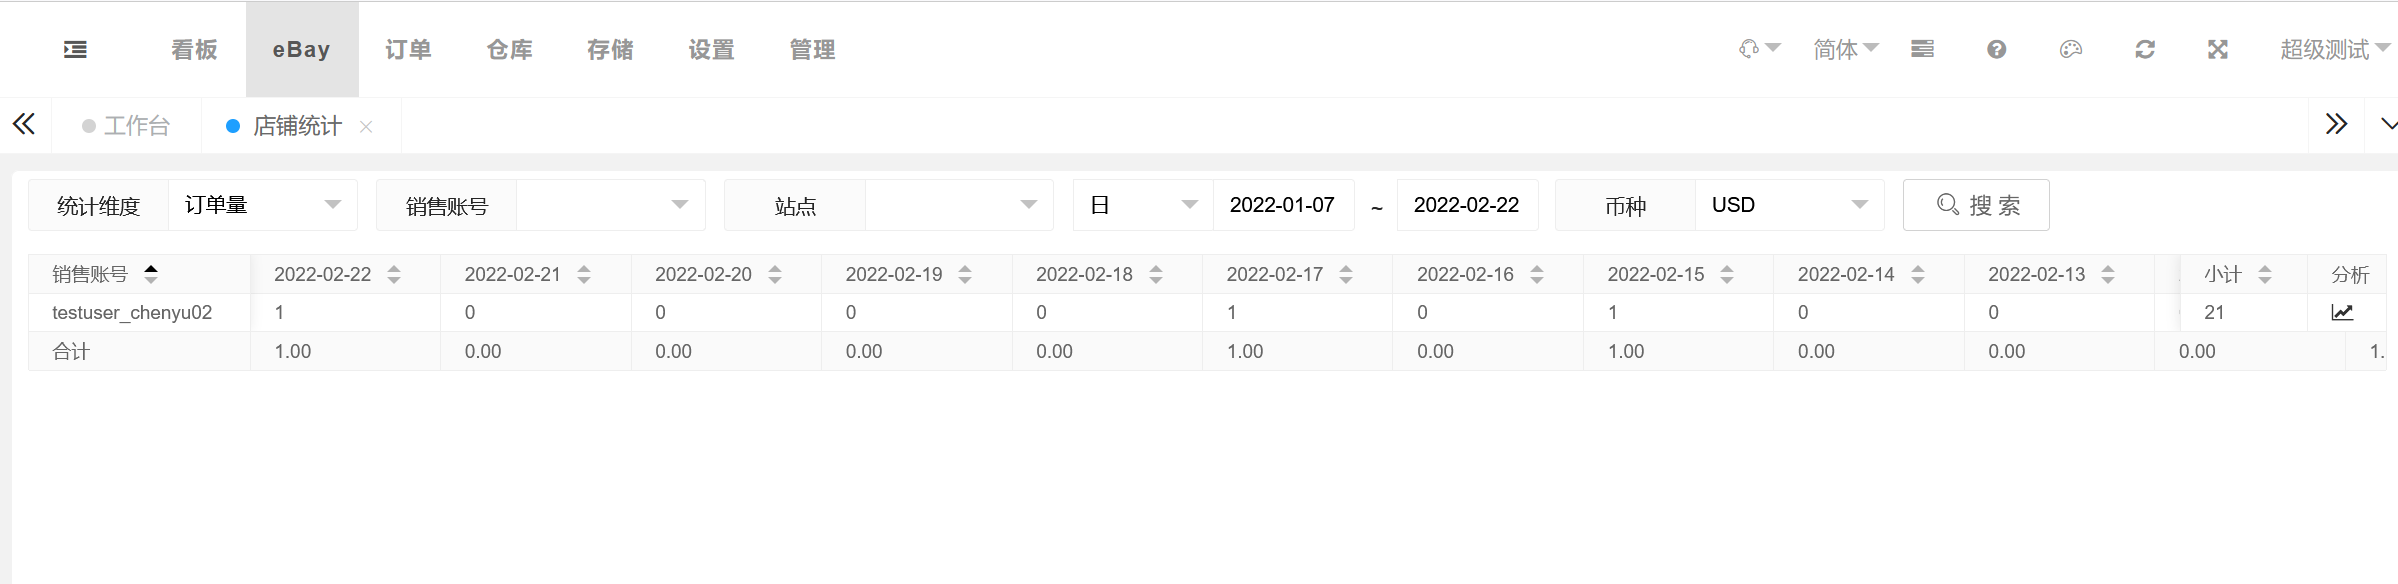Open the list layout icon in the header

[x=1922, y=49]
